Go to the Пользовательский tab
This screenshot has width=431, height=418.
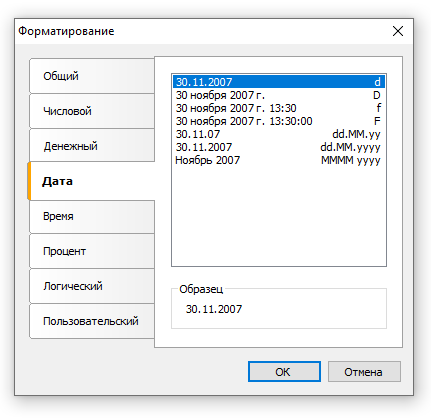(x=92, y=321)
